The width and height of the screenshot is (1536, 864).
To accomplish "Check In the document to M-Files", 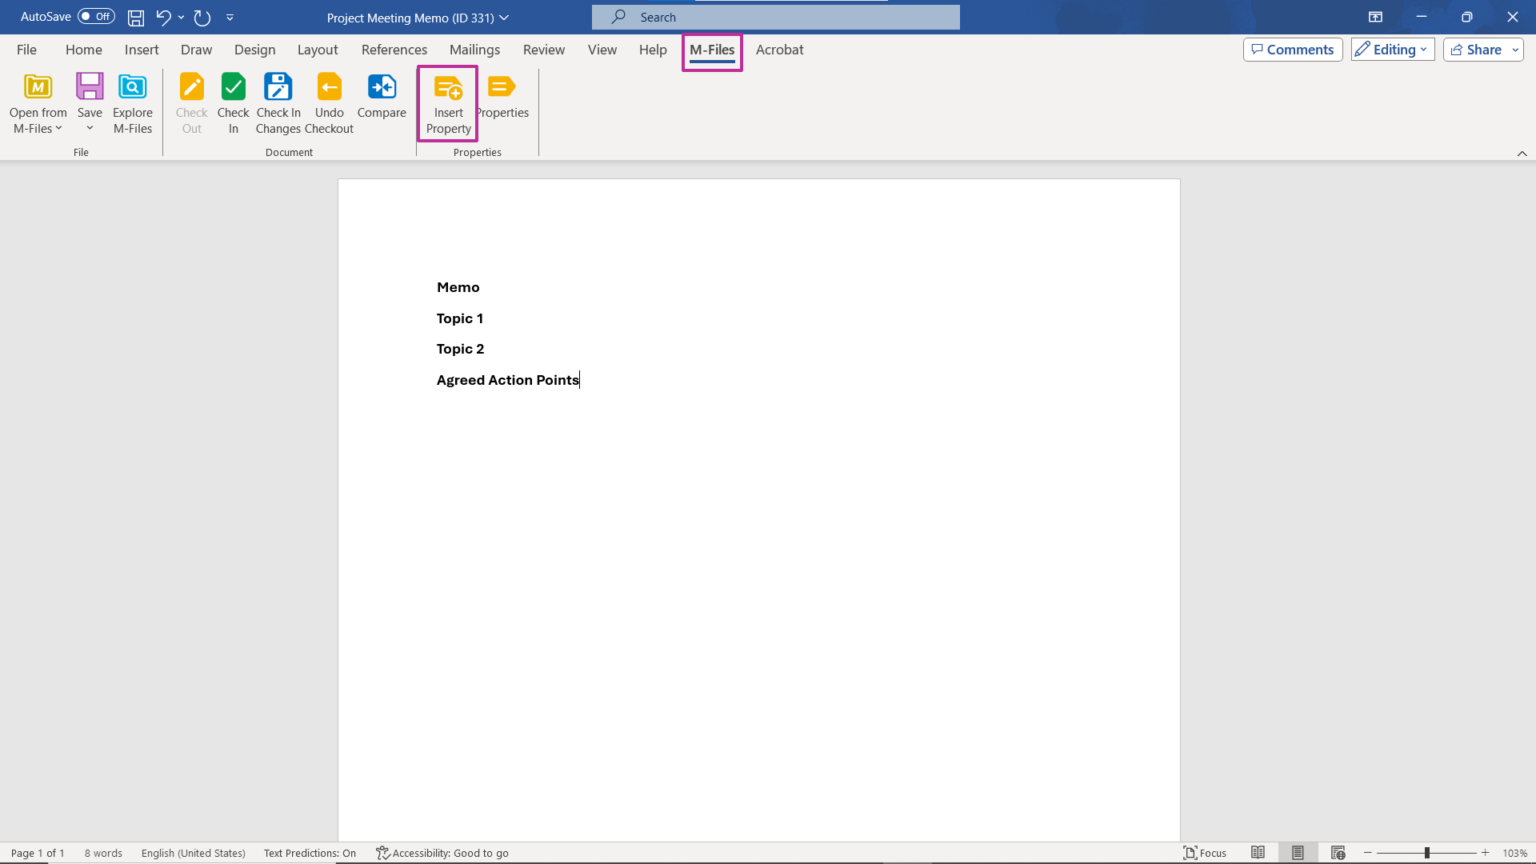I will (x=233, y=100).
